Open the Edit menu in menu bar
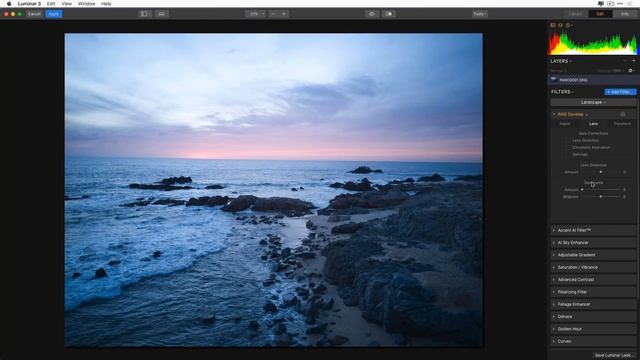The image size is (640, 360). point(51,4)
